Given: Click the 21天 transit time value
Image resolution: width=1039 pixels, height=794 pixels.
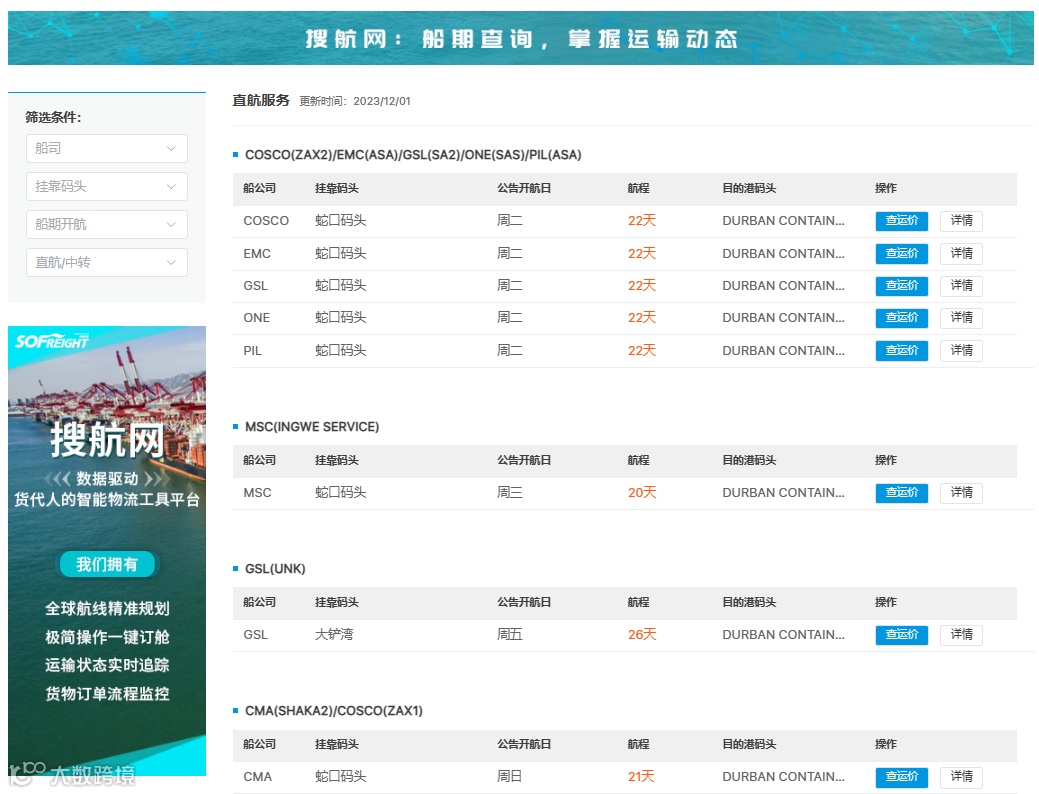Looking at the screenshot, I should pyautogui.click(x=641, y=777).
